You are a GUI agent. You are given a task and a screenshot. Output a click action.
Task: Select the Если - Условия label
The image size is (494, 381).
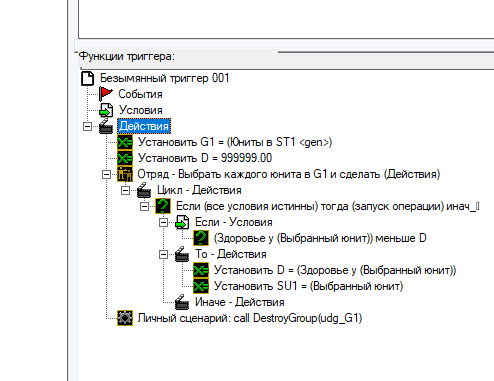(234, 222)
